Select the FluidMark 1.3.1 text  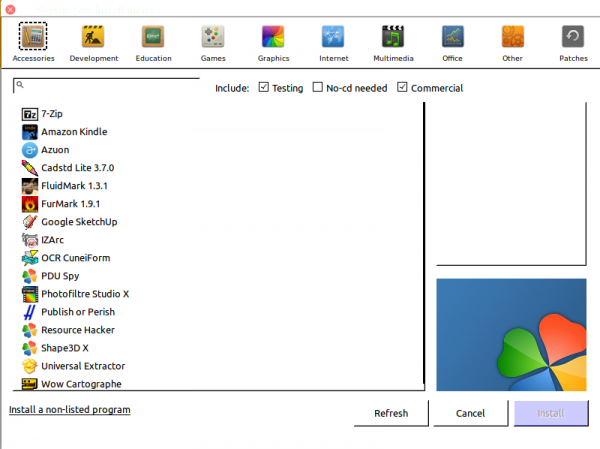pyautogui.click(x=75, y=186)
